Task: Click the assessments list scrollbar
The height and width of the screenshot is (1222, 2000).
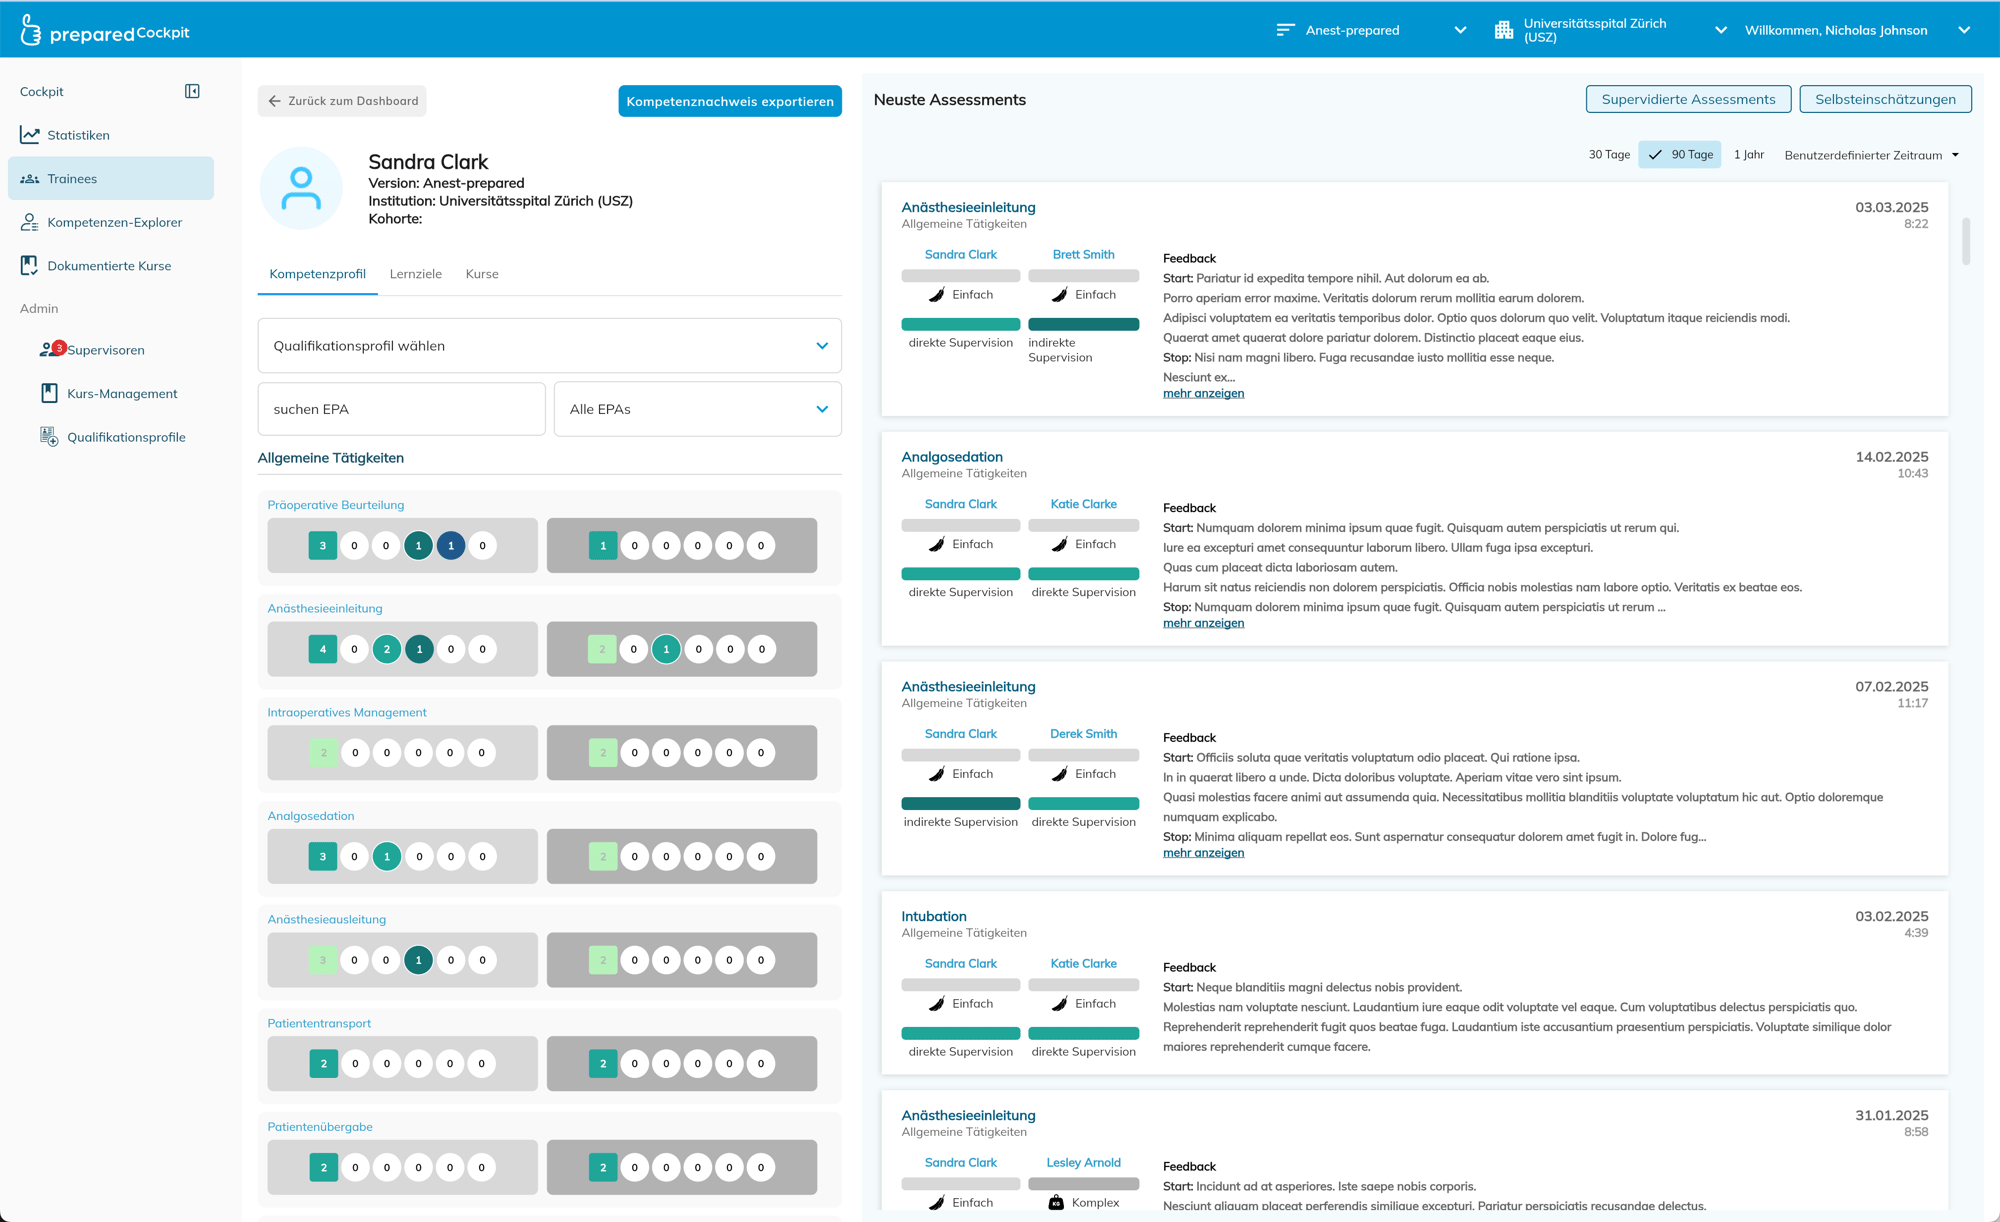Action: point(1965,240)
